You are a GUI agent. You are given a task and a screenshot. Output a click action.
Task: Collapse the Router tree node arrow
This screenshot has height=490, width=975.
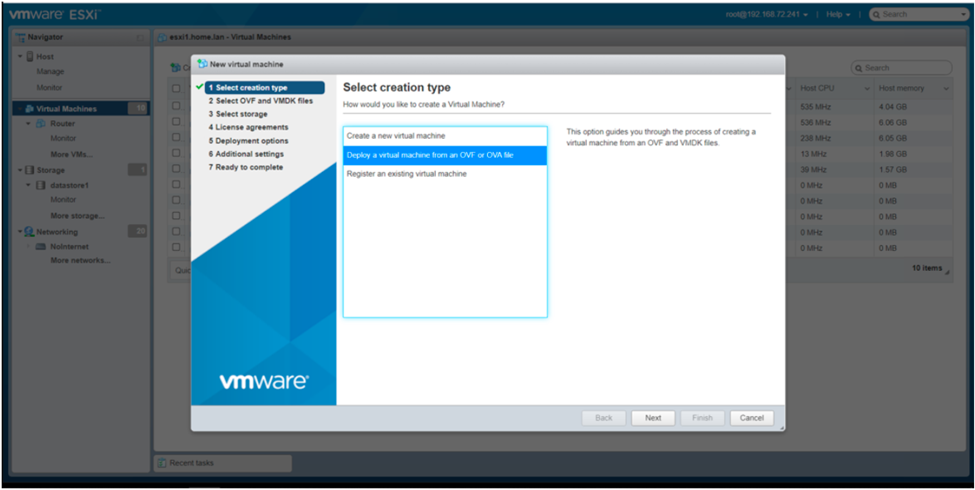[29, 124]
